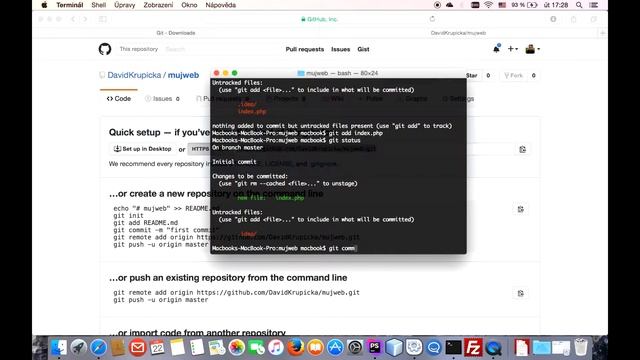Open Safari share button
Image resolution: width=640 pixels, height=360 pixels.
click(x=573, y=19)
